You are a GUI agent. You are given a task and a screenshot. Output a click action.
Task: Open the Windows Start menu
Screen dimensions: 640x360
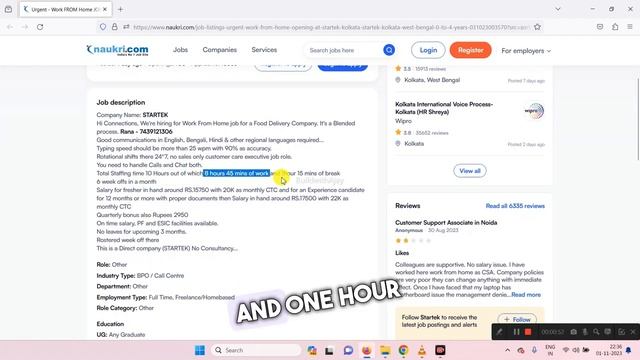pyautogui.click(x=200, y=350)
